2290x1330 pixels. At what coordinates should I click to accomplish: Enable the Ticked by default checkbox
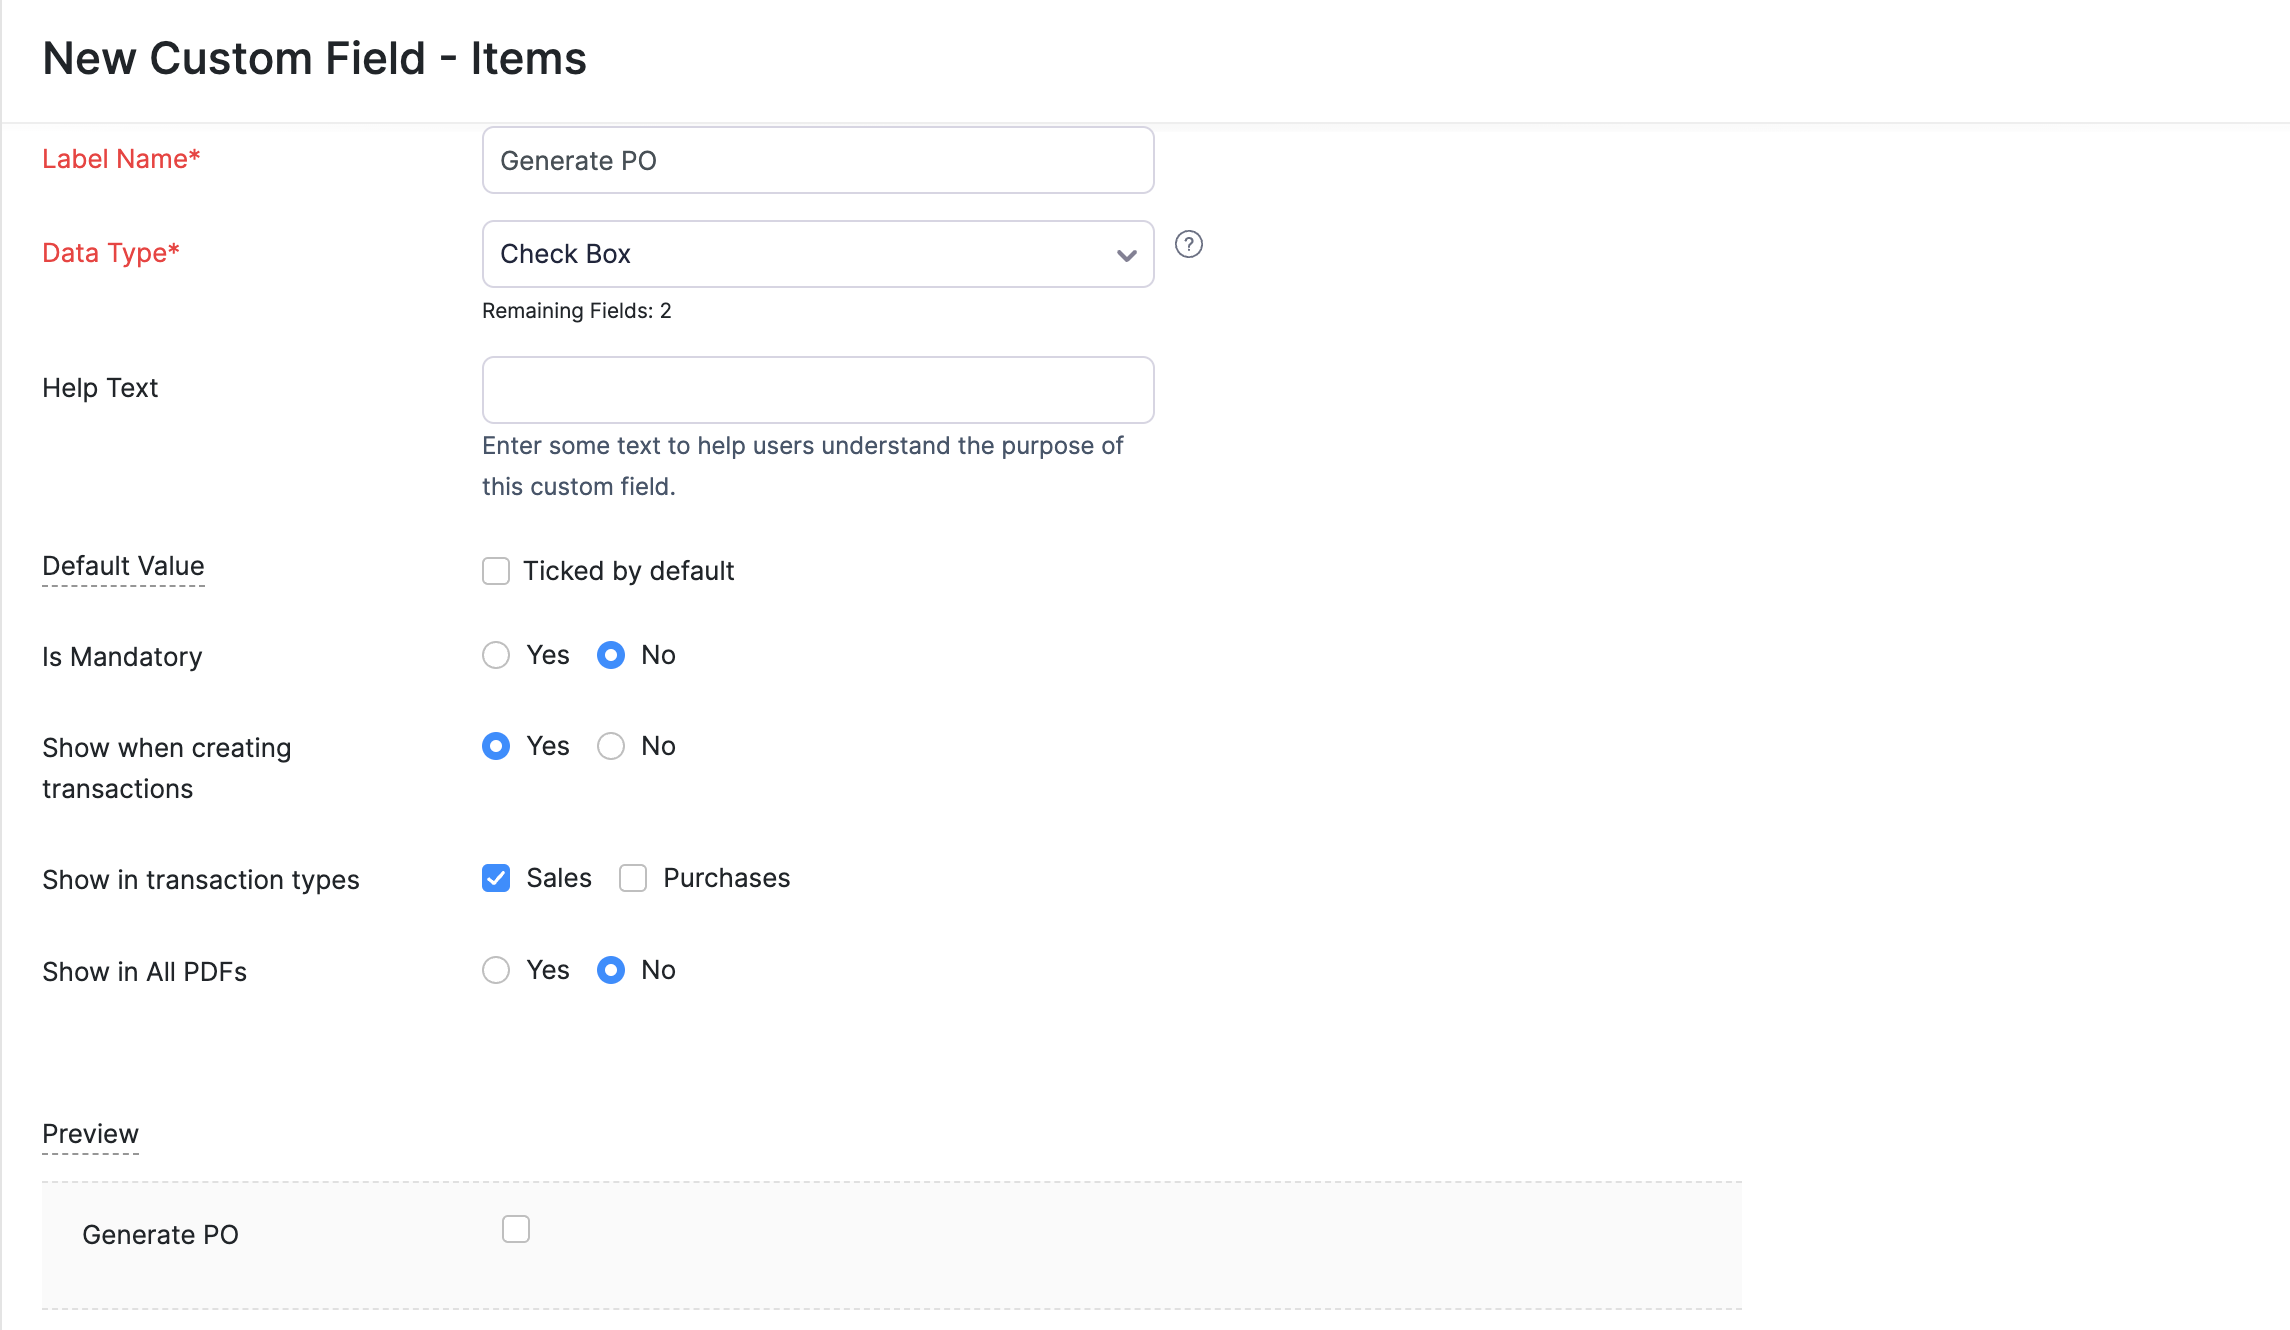tap(496, 571)
